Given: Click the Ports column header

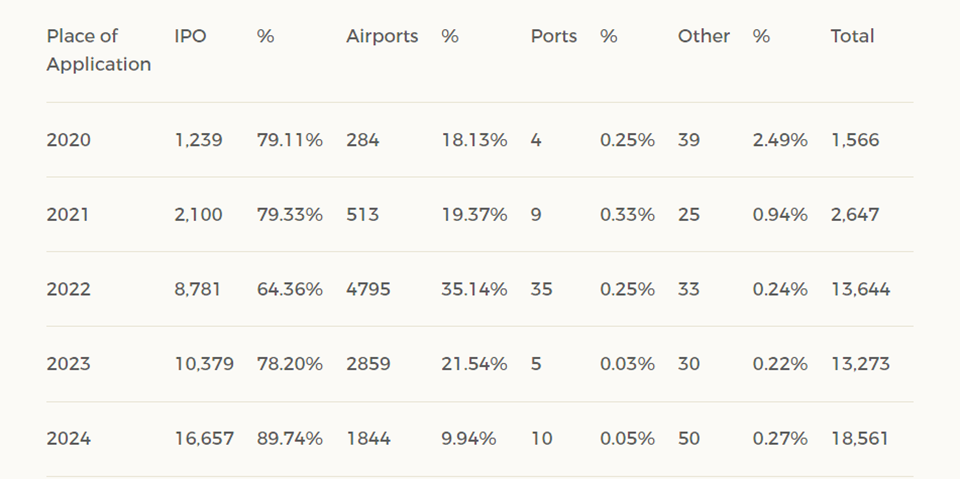Looking at the screenshot, I should [x=553, y=36].
